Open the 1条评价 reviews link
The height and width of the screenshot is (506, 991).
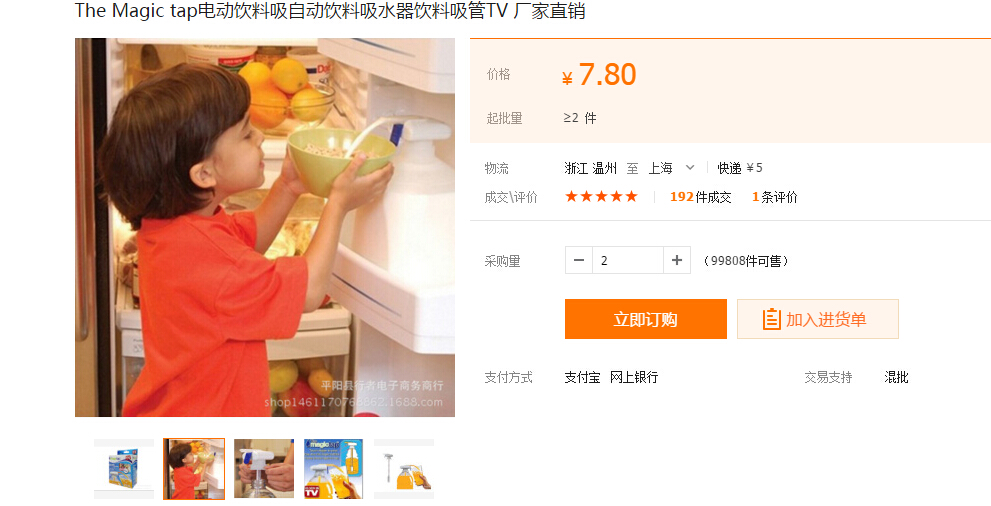[774, 197]
